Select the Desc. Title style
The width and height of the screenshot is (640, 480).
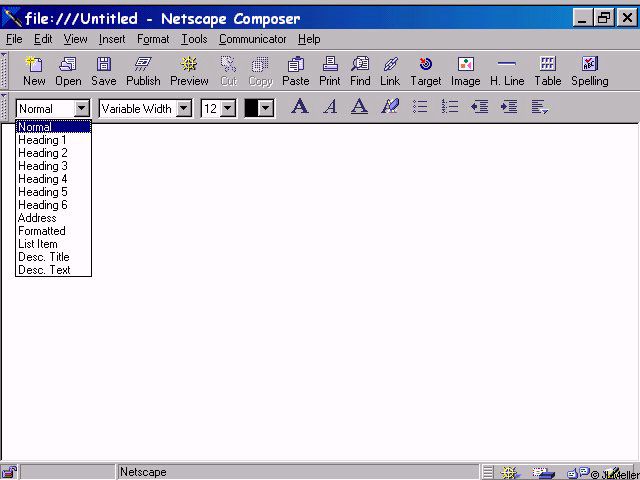pos(53,257)
